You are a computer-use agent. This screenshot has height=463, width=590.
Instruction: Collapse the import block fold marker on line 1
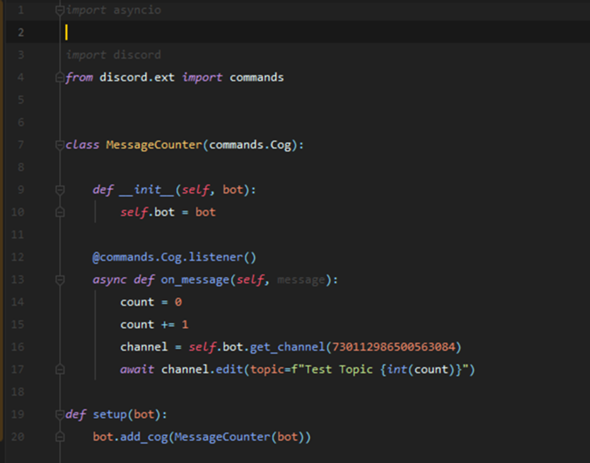pyautogui.click(x=60, y=10)
